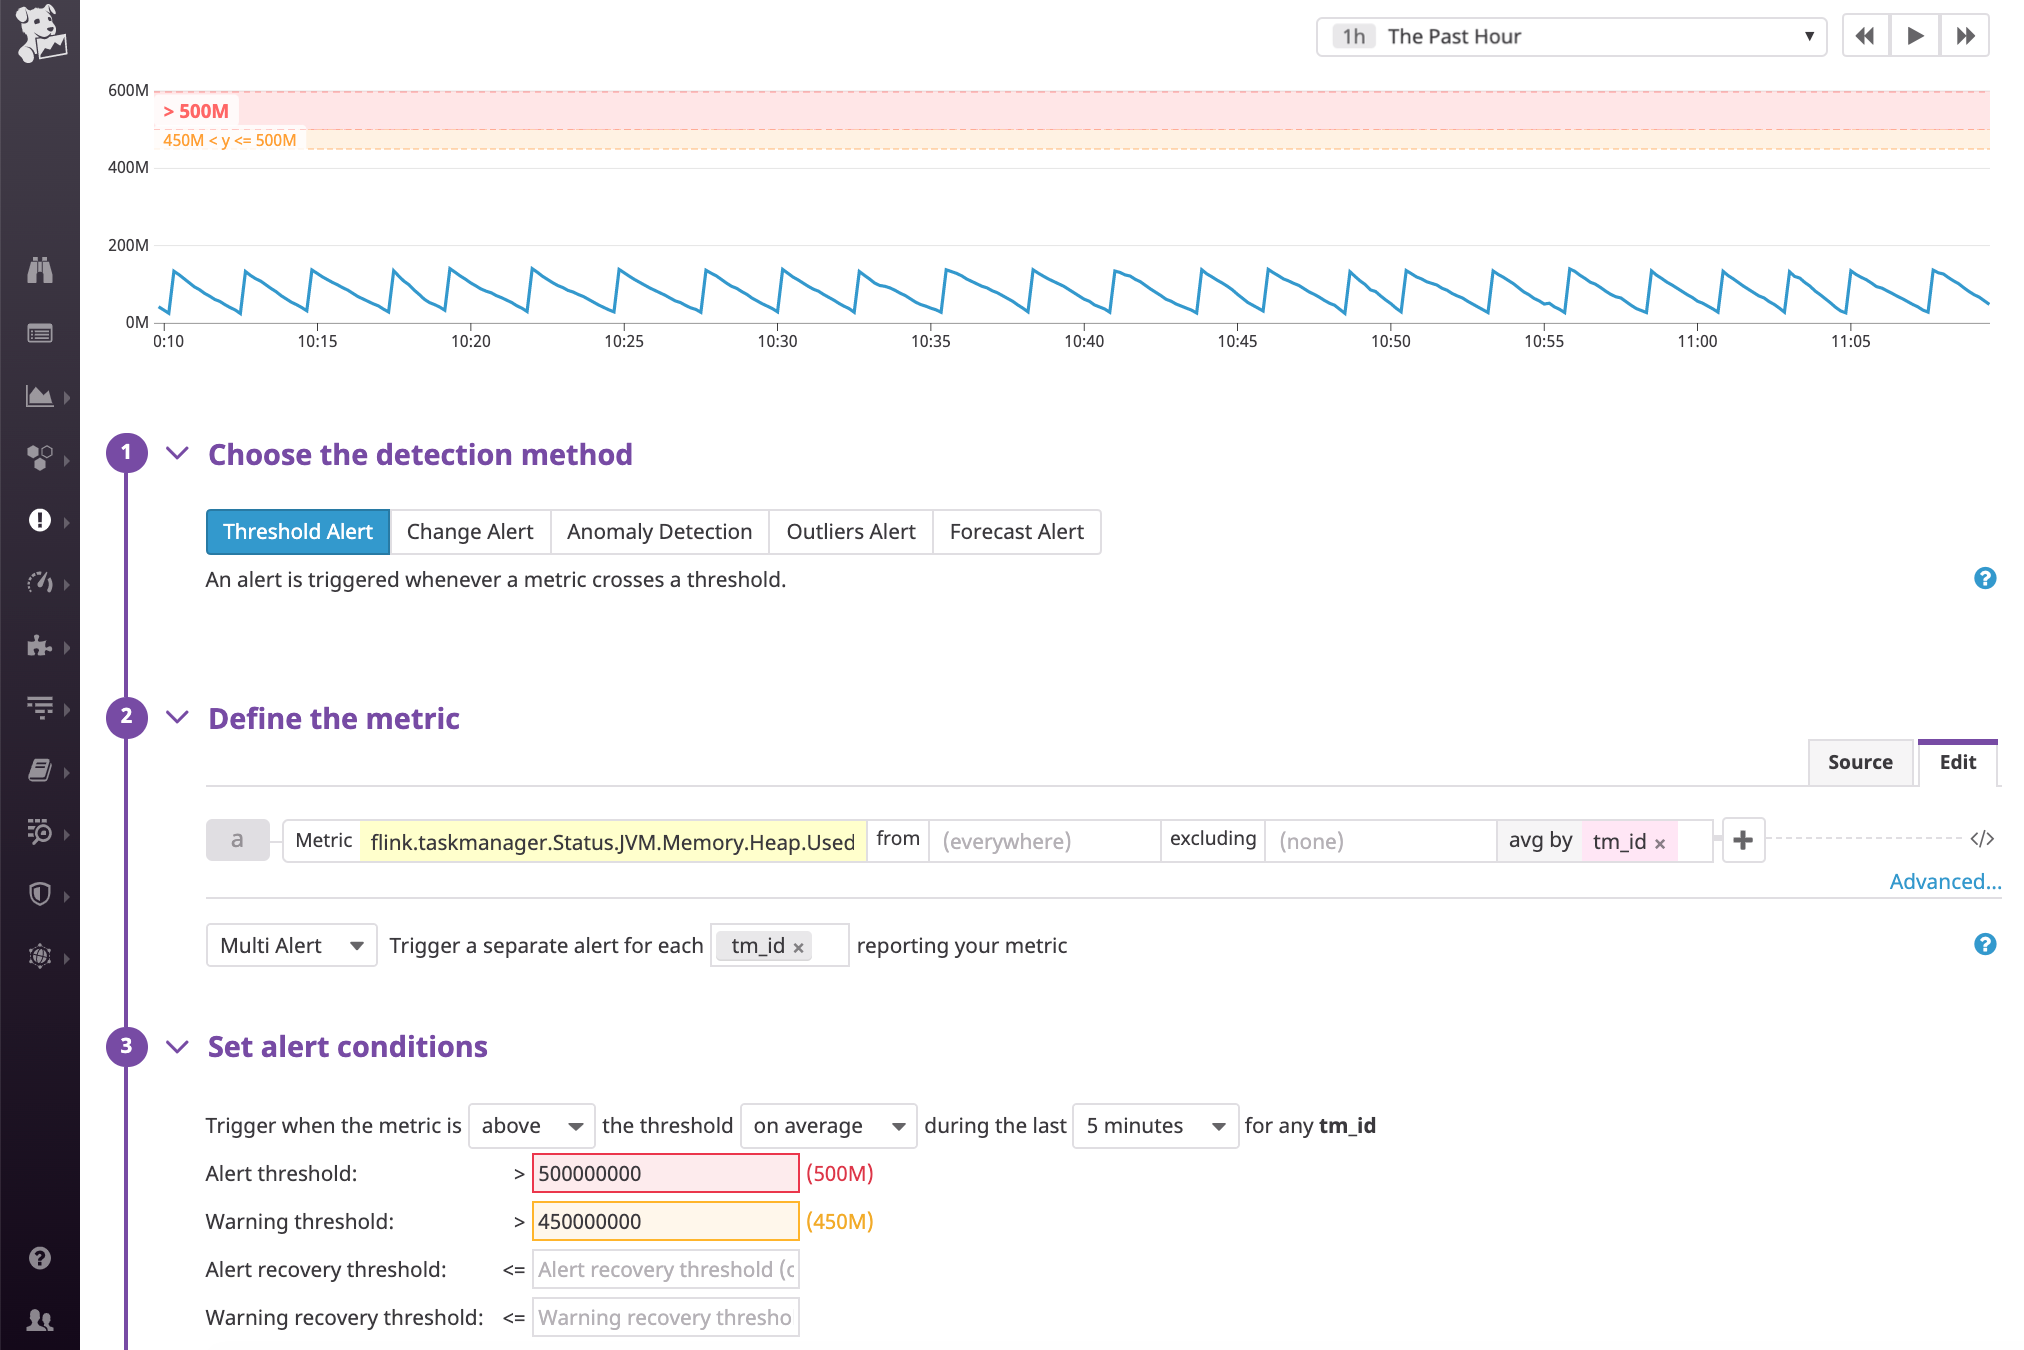Open the Multi Alert dropdown
Screen dimensions: 2024x1350
(x=290, y=945)
